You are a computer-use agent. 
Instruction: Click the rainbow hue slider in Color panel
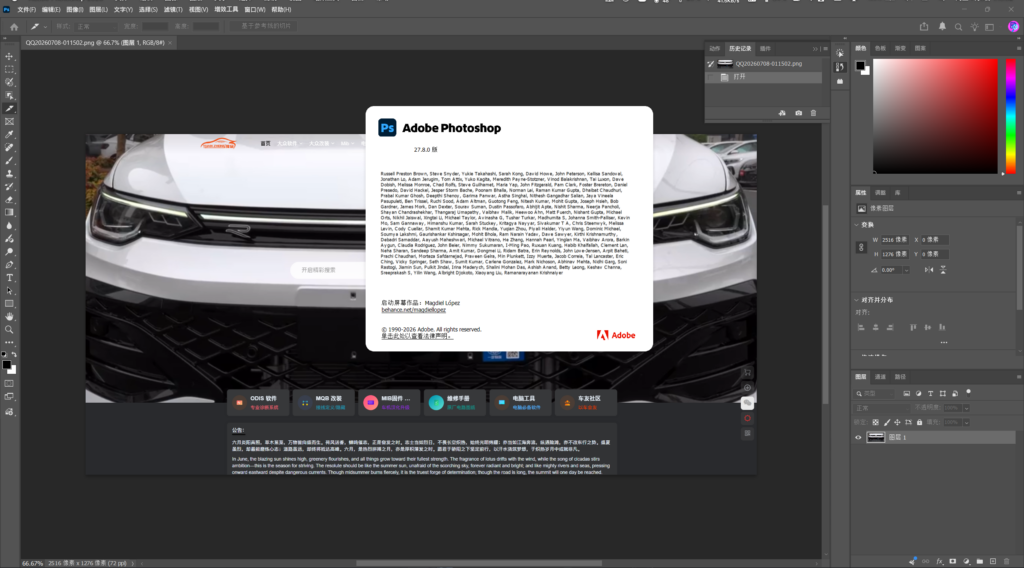tap(1010, 116)
